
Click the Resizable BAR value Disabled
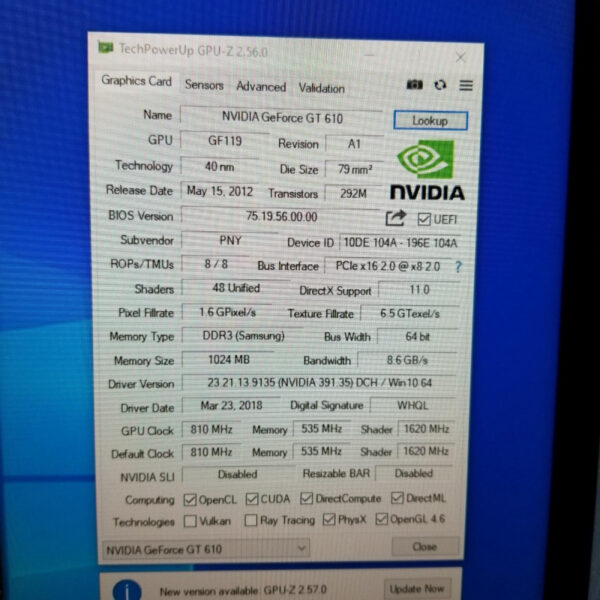click(414, 473)
